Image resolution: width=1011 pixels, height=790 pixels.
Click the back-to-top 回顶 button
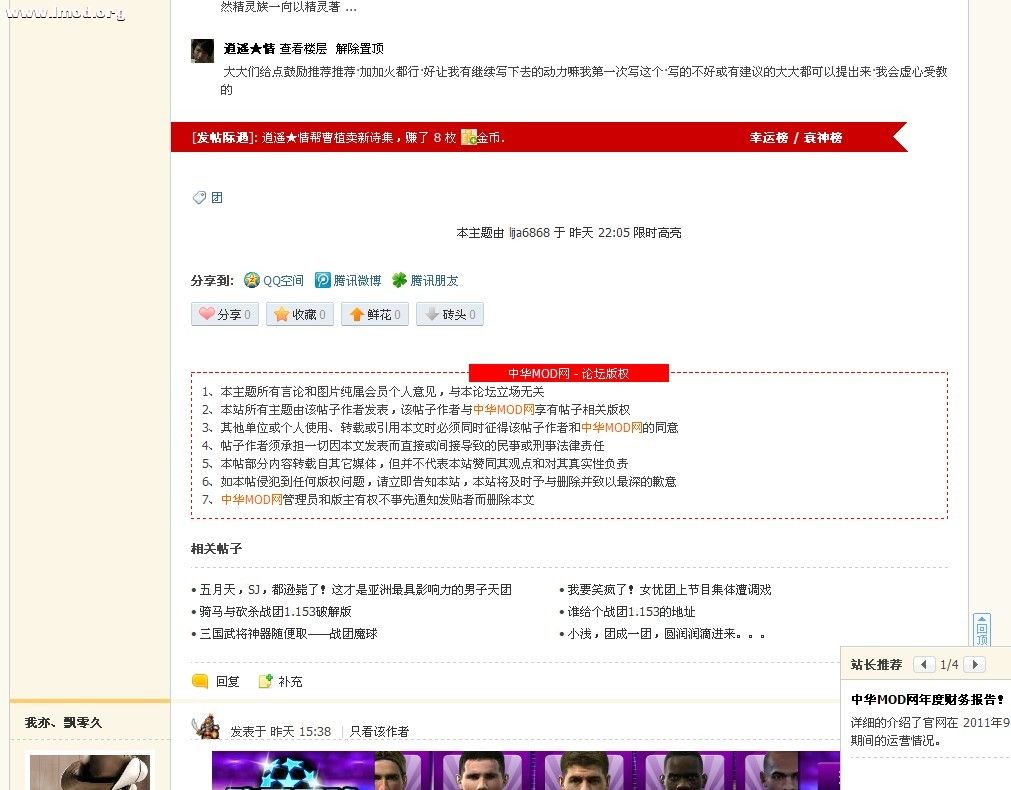pos(982,631)
